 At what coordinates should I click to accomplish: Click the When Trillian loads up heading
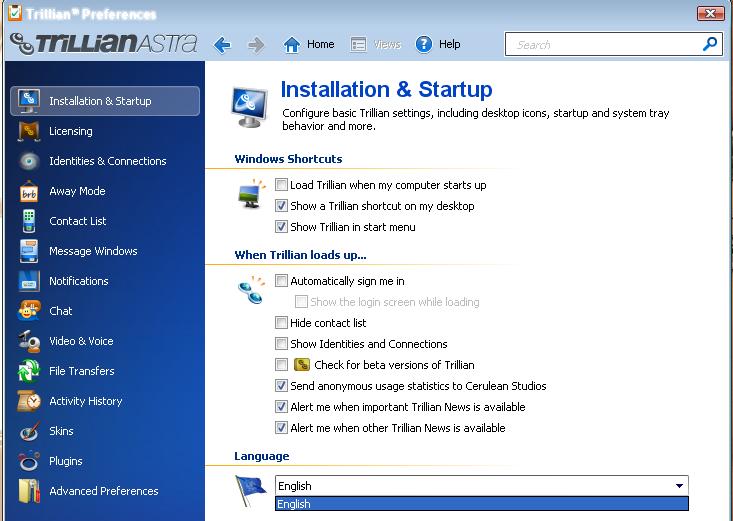coord(301,255)
